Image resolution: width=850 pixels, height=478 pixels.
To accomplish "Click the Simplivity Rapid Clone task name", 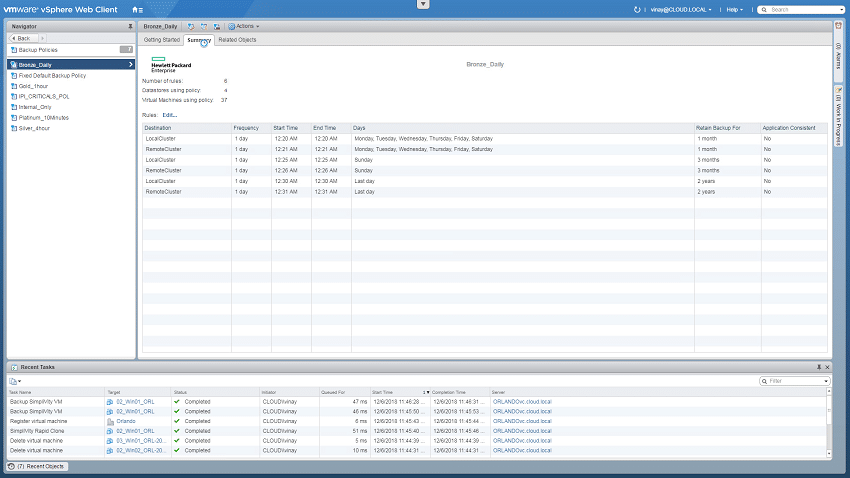I will [37, 431].
